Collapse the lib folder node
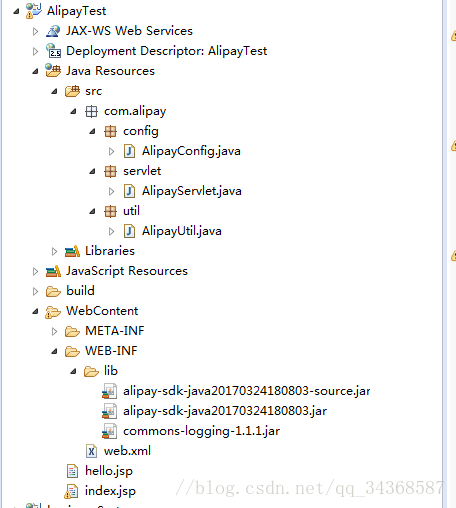Image resolution: width=456 pixels, height=508 pixels. tap(73, 372)
